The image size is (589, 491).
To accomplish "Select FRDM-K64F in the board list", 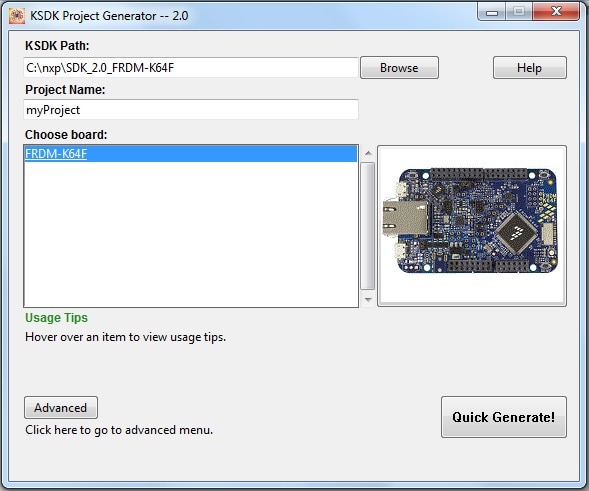I will (x=191, y=154).
